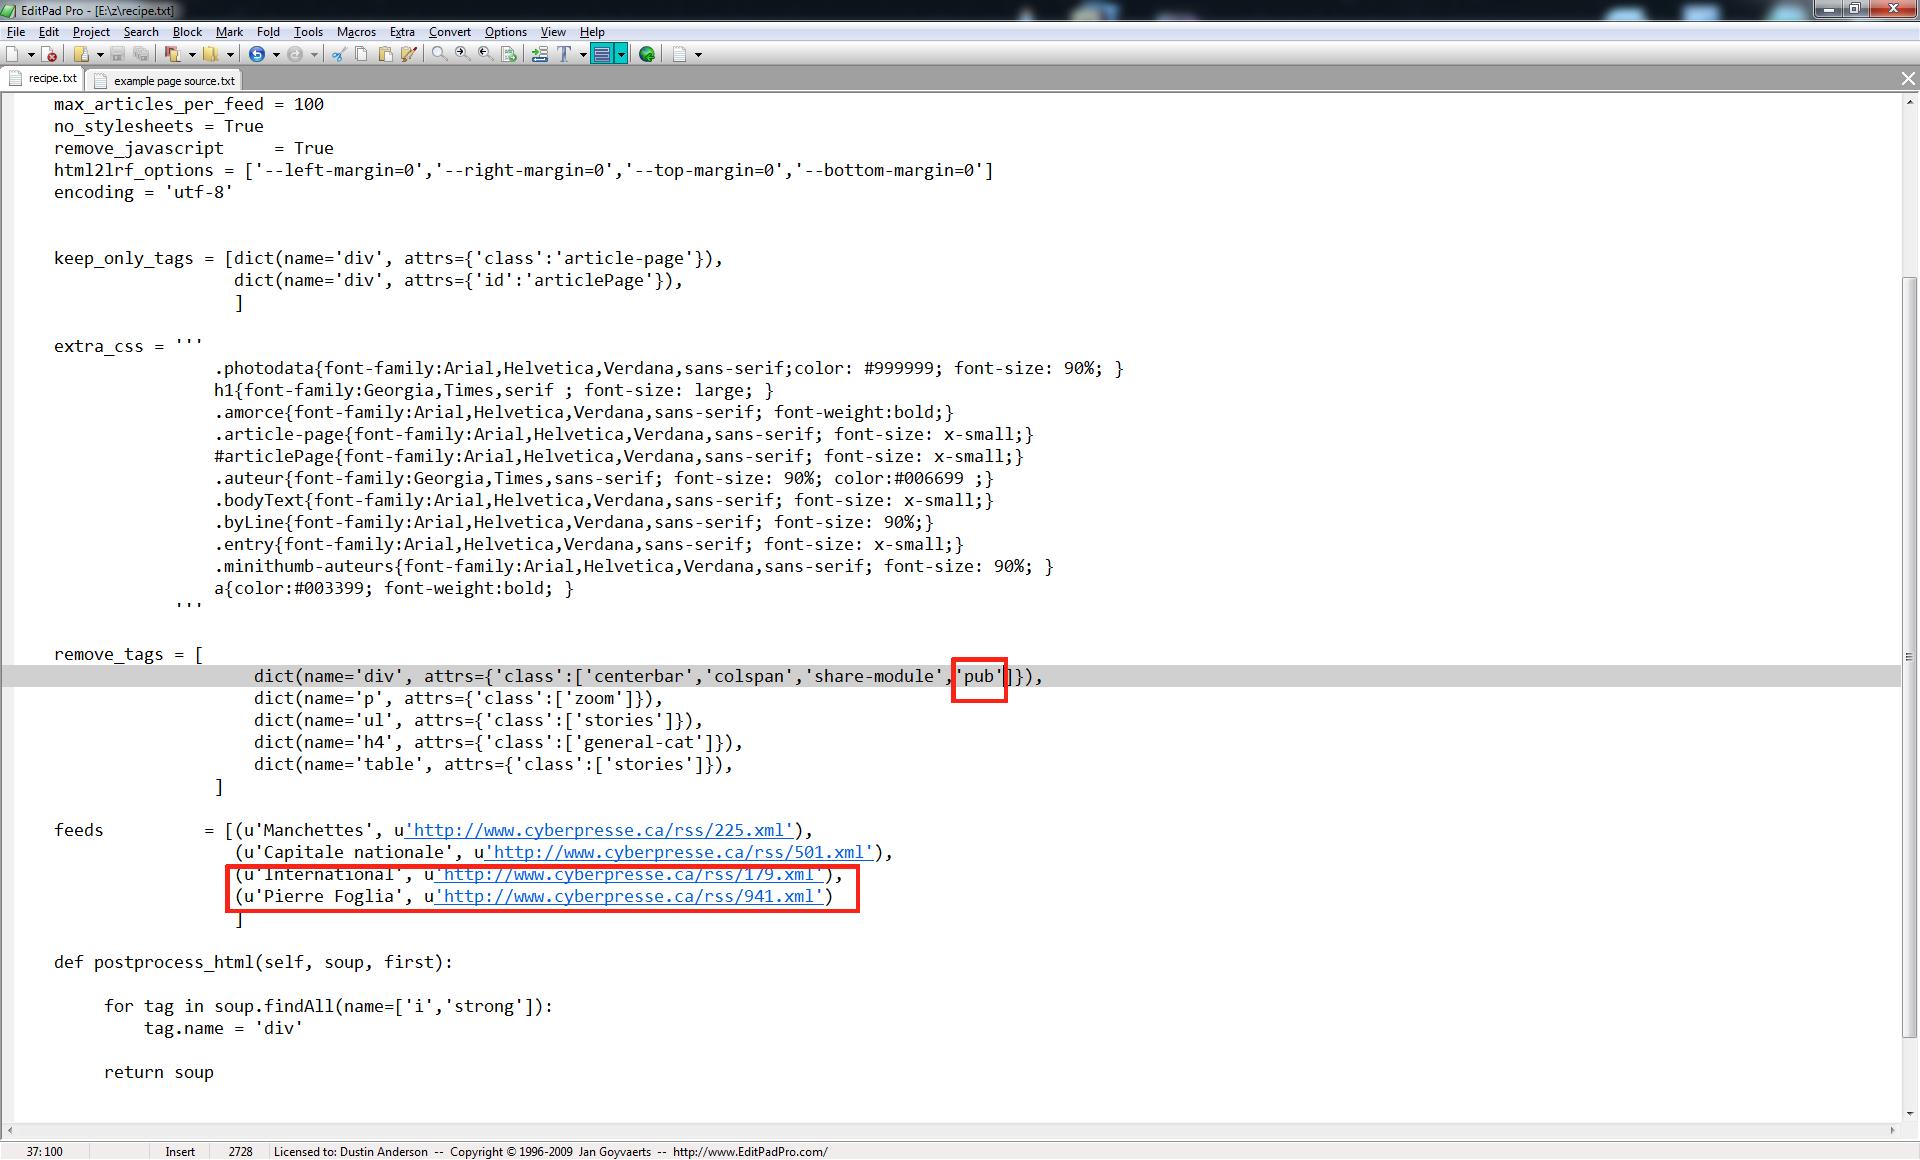
Task: Click the Search magnifier icon in toolbar
Action: coord(439,54)
